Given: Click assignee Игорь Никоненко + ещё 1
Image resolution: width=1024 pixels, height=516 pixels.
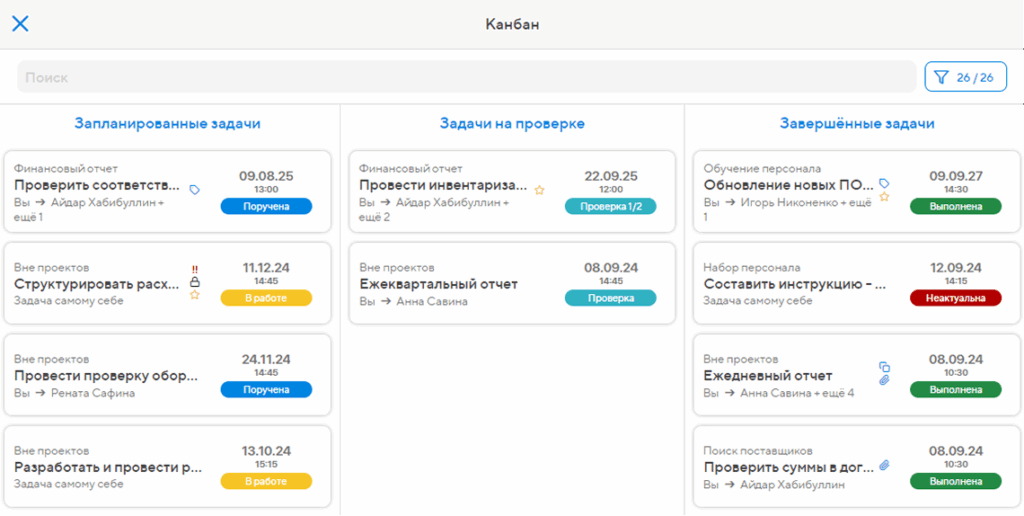Looking at the screenshot, I should pos(788,209).
